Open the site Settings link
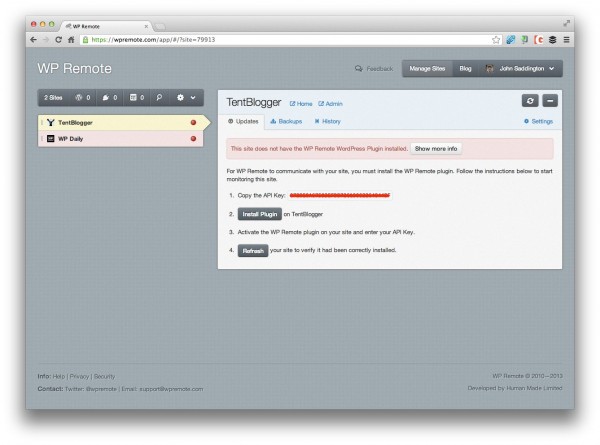600x445 pixels. [x=538, y=121]
